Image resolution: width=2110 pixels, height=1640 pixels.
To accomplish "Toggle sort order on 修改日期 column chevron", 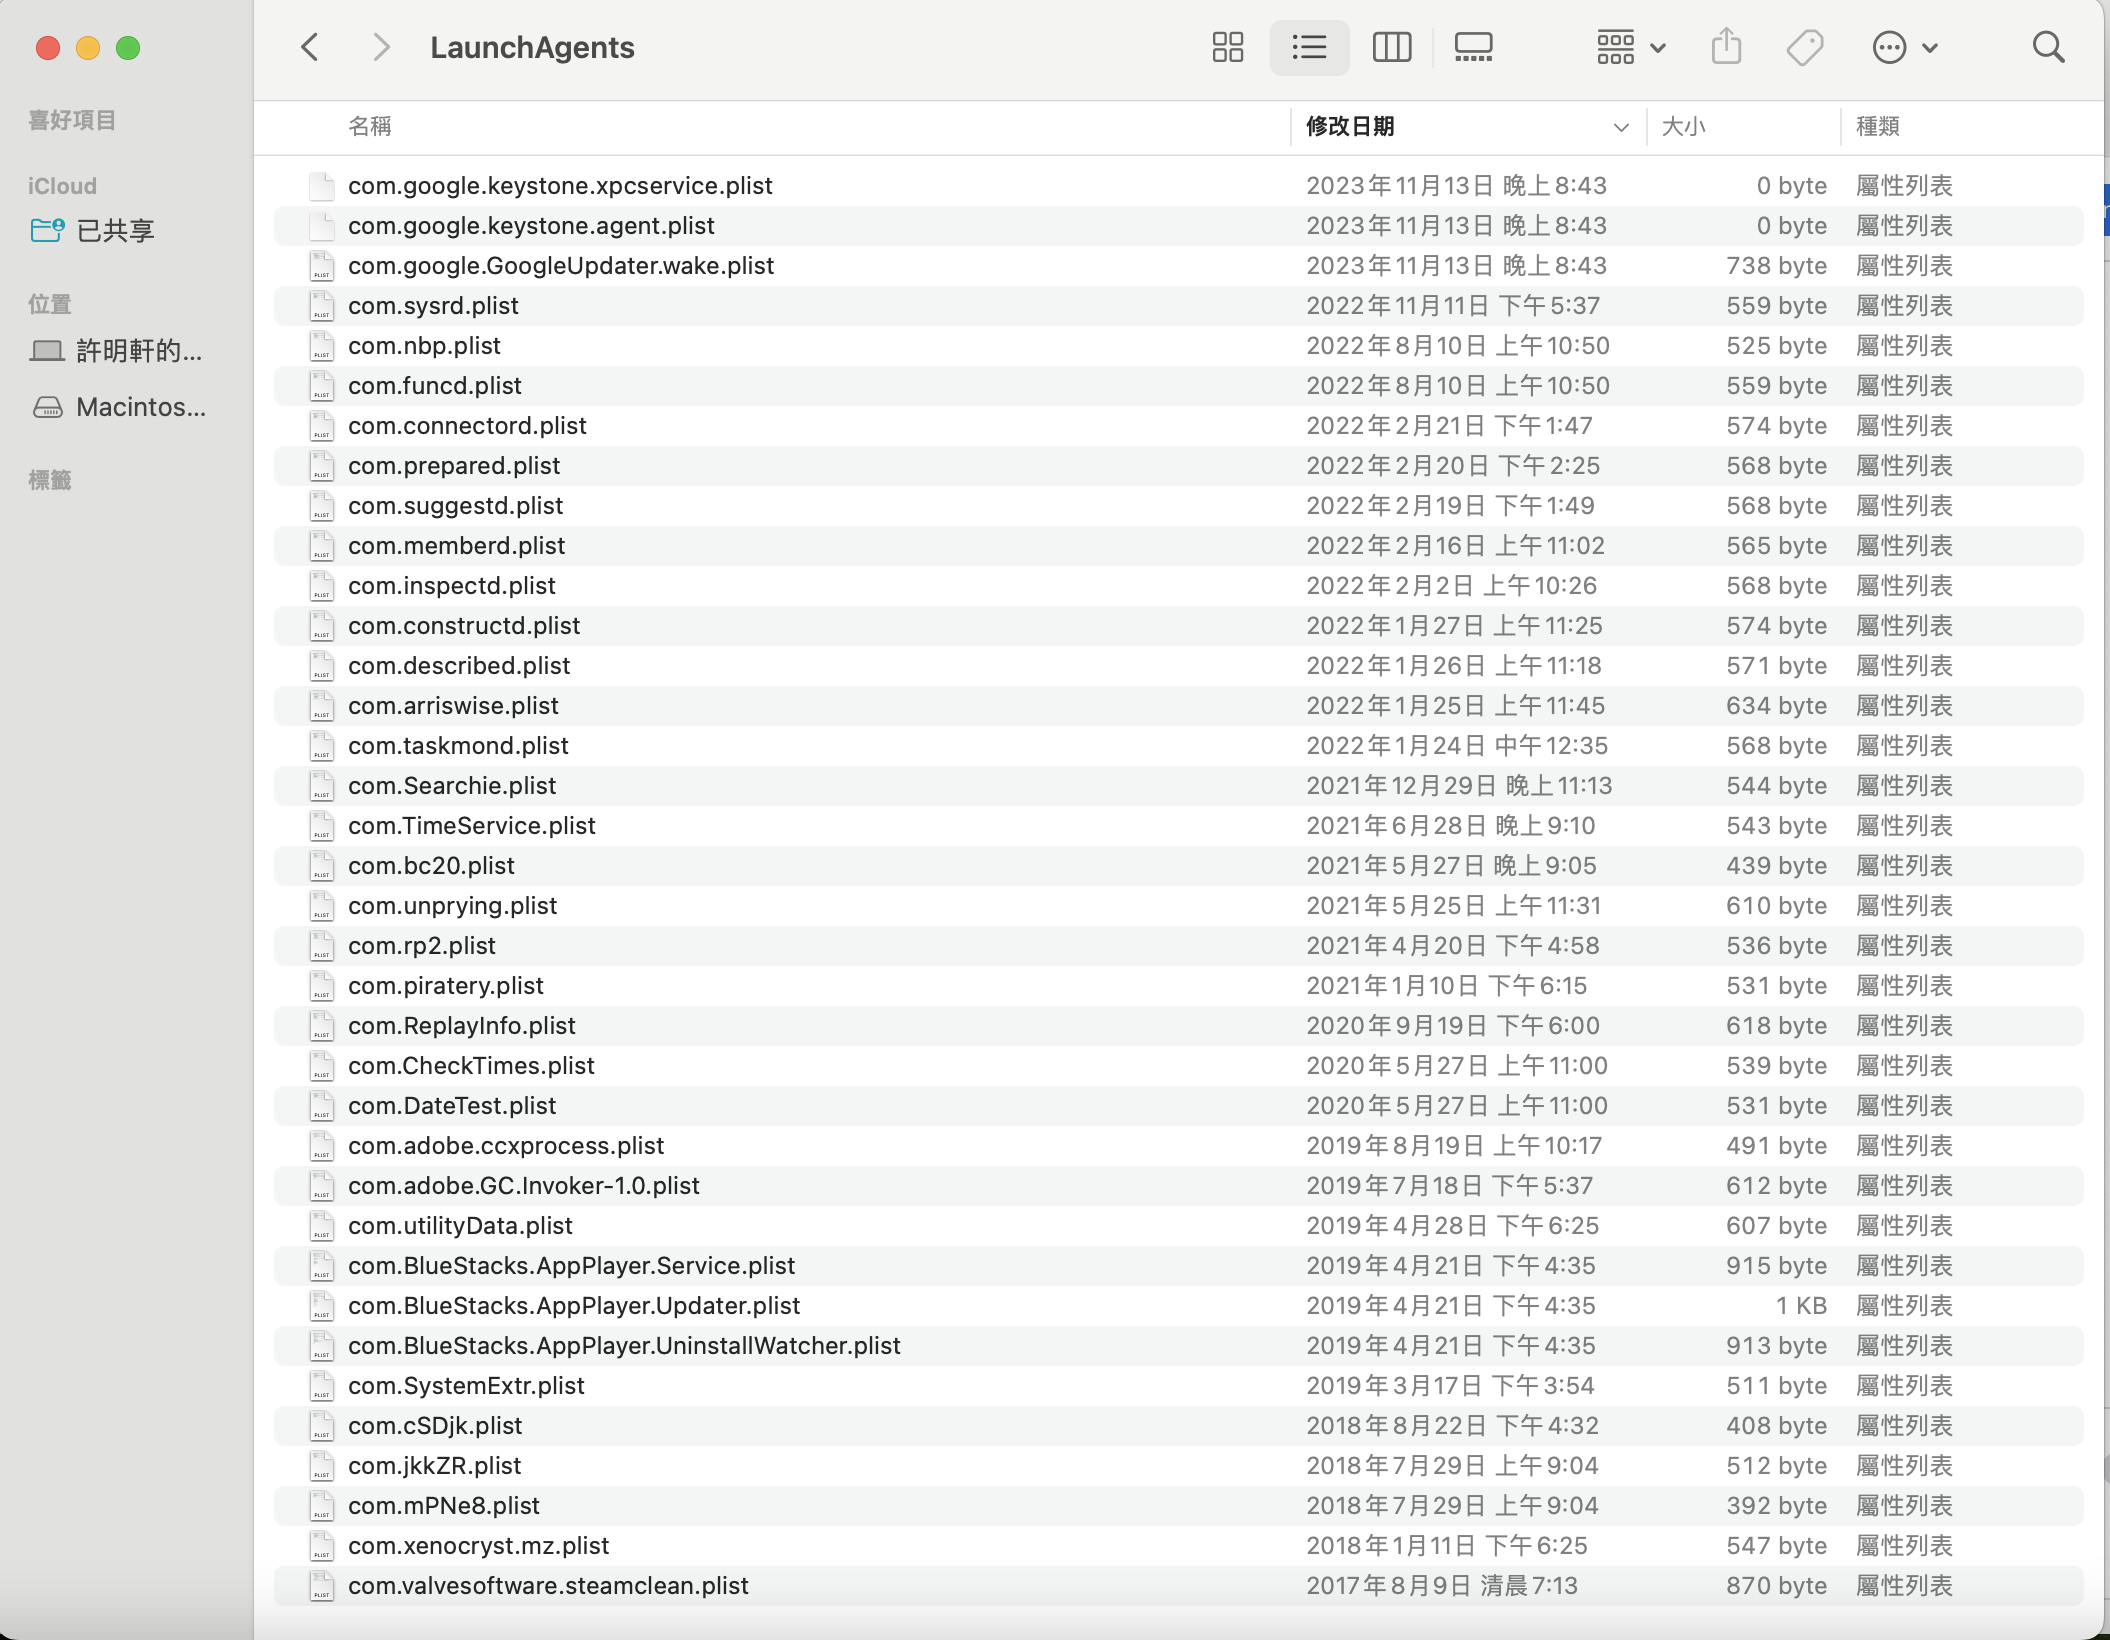I will (1621, 127).
